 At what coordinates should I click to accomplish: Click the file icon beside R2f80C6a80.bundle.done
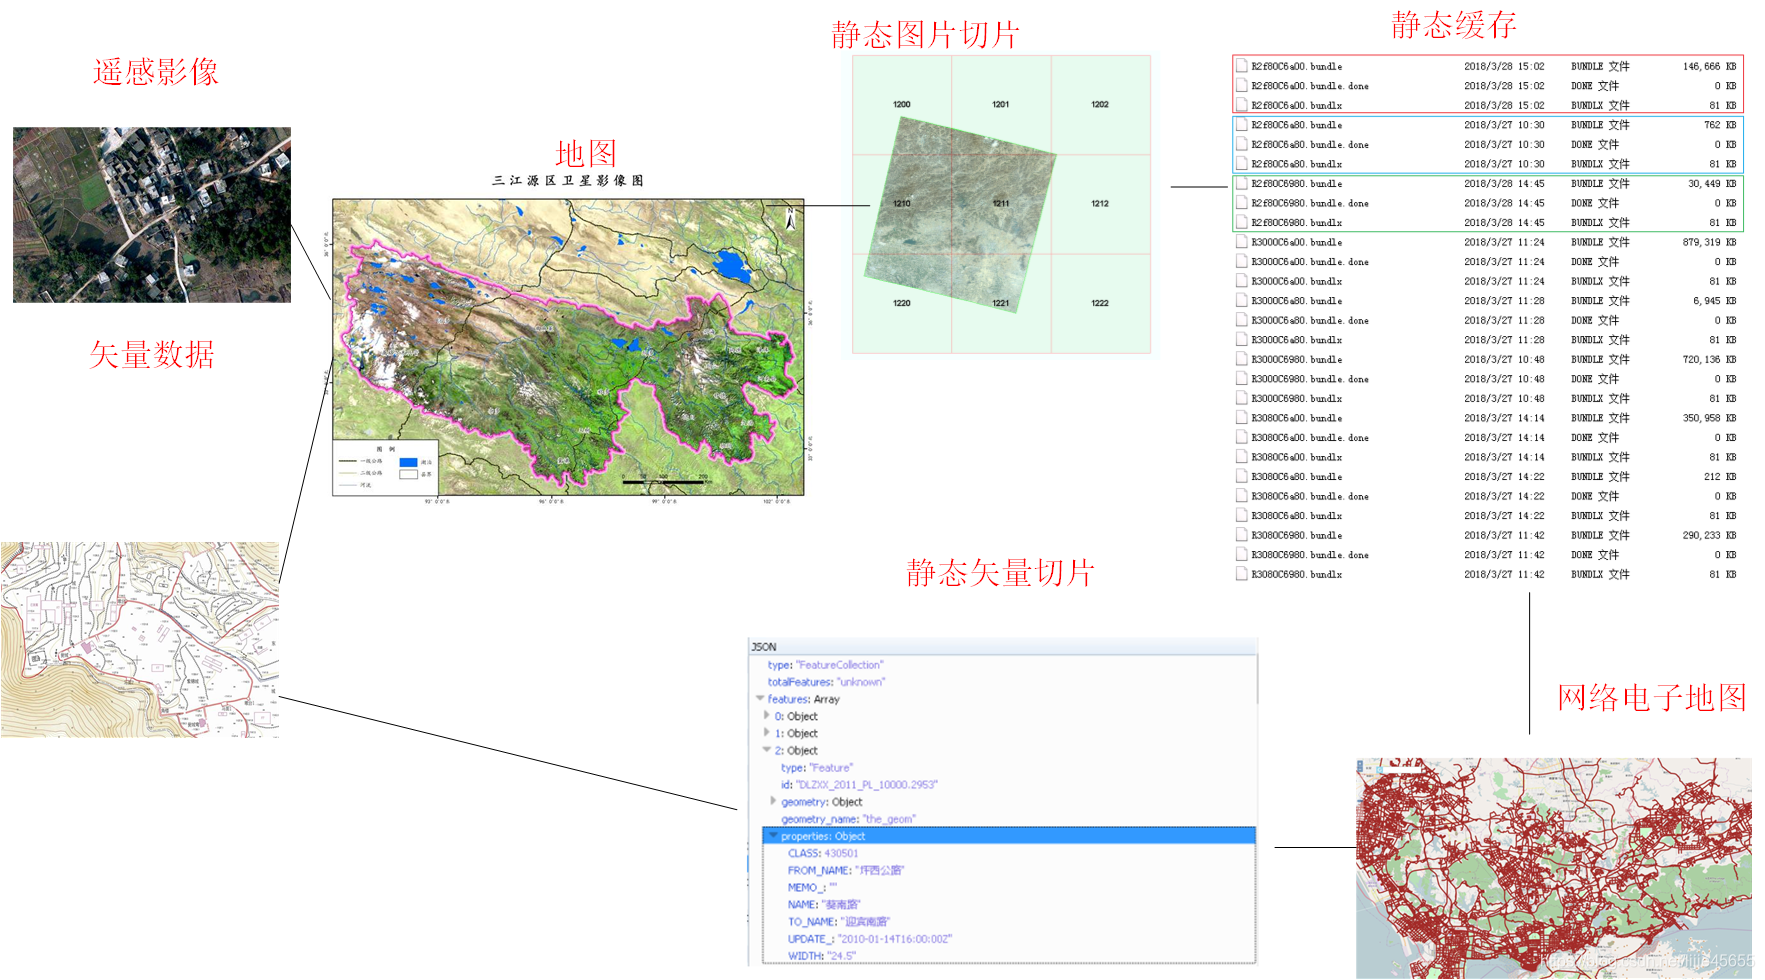pos(1240,144)
